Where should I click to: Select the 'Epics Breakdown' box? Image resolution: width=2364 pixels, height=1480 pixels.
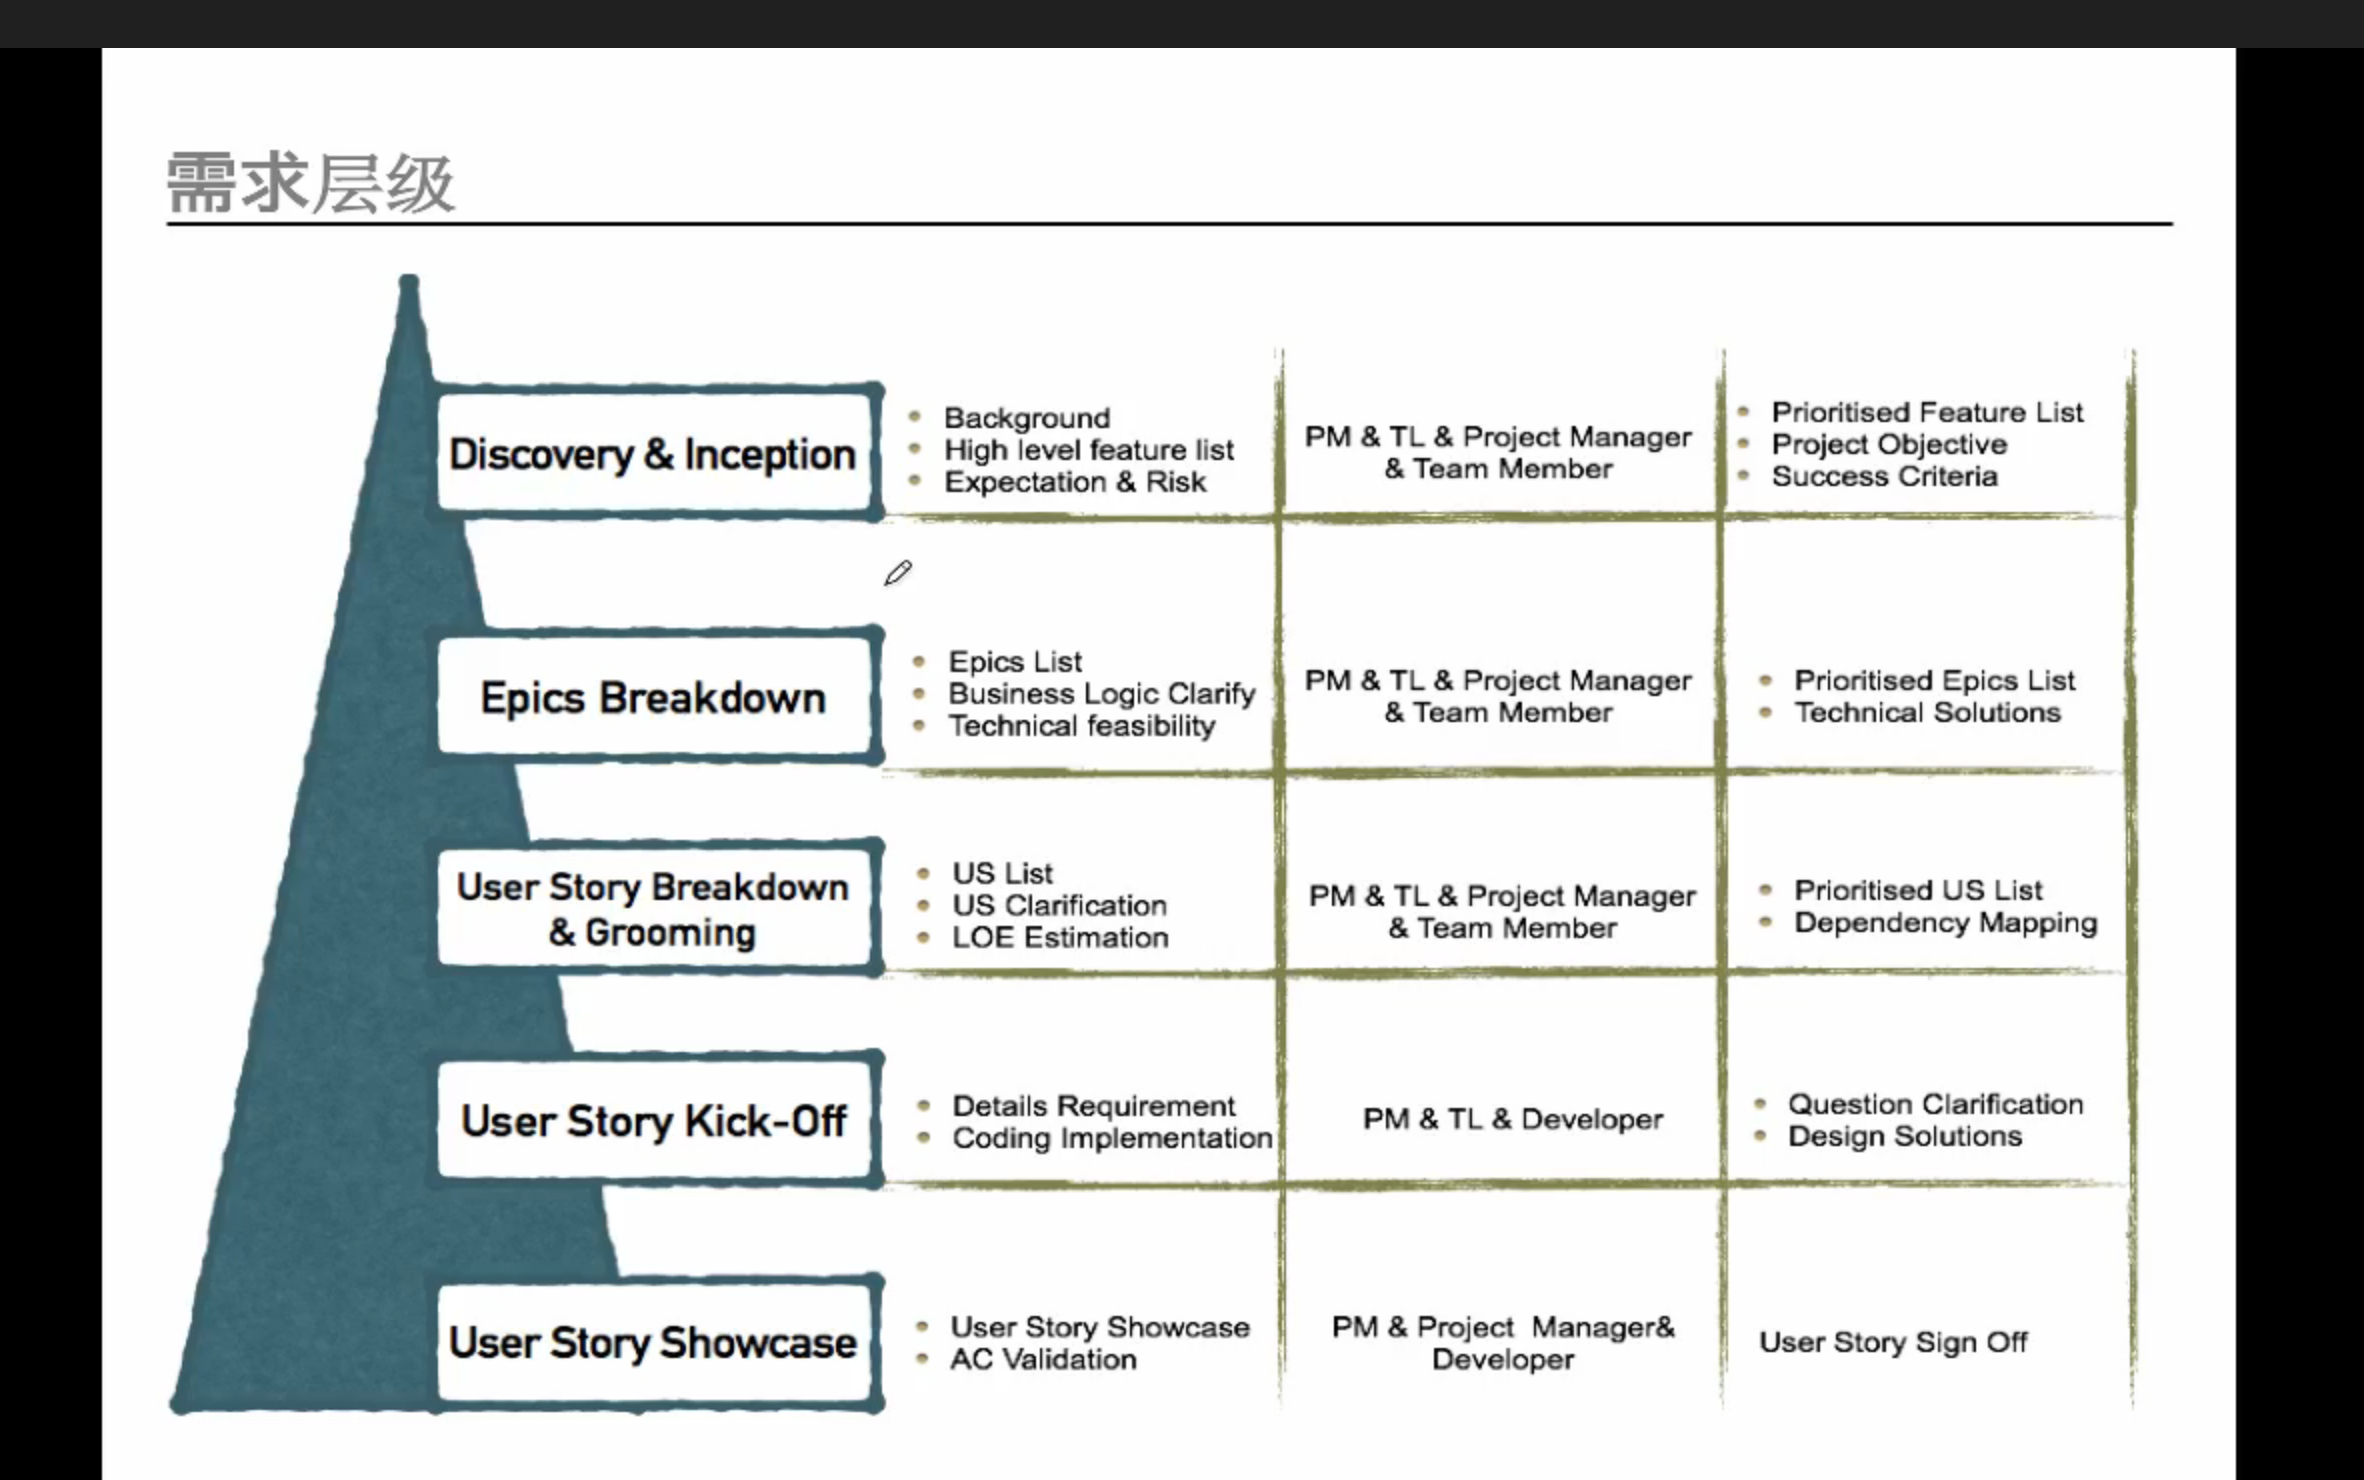pyautogui.click(x=655, y=697)
